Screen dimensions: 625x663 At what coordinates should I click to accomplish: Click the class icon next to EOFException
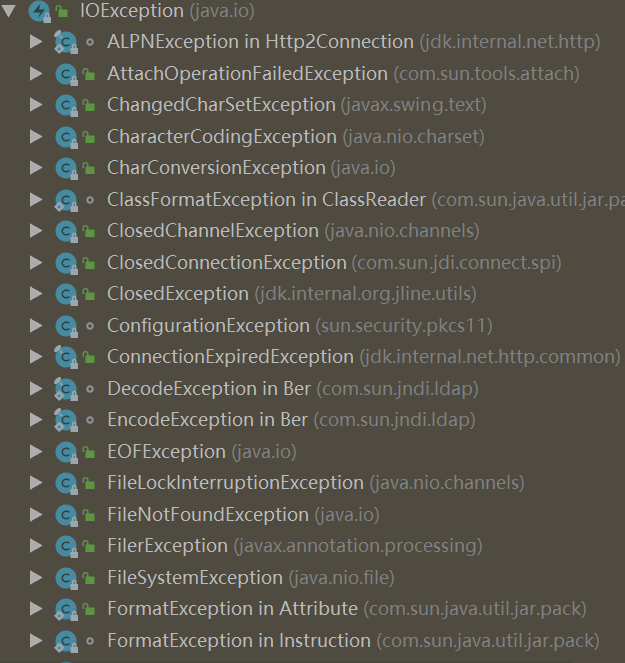pyautogui.click(x=66, y=452)
